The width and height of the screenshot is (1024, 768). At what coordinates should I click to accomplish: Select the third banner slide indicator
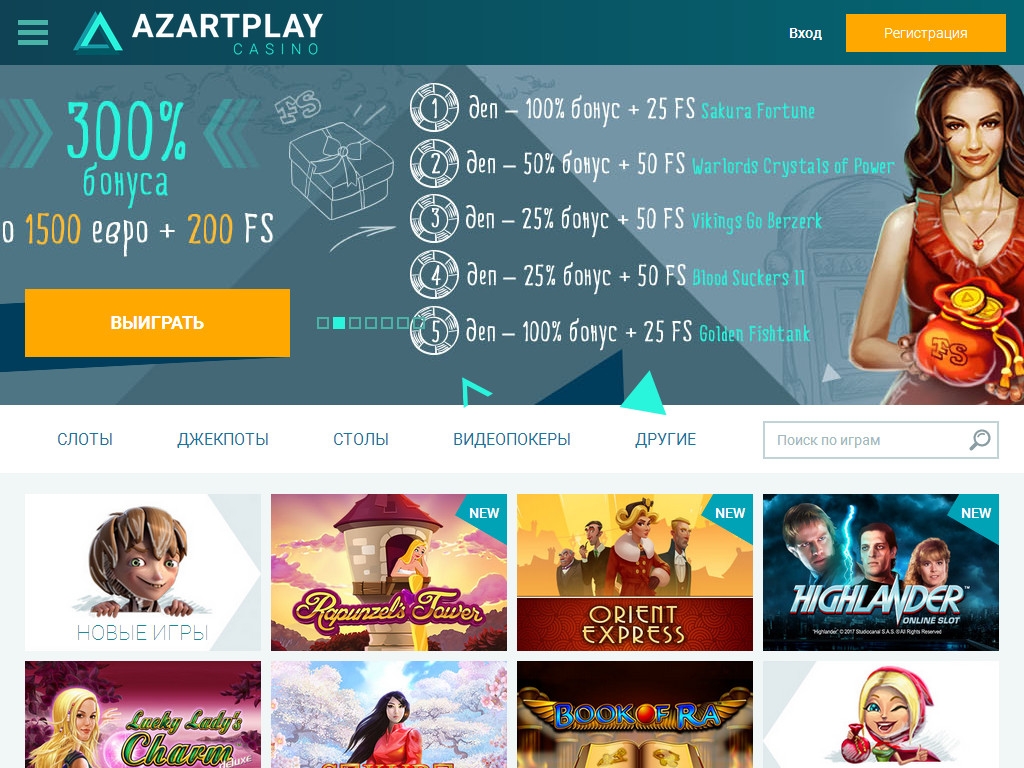tap(355, 323)
